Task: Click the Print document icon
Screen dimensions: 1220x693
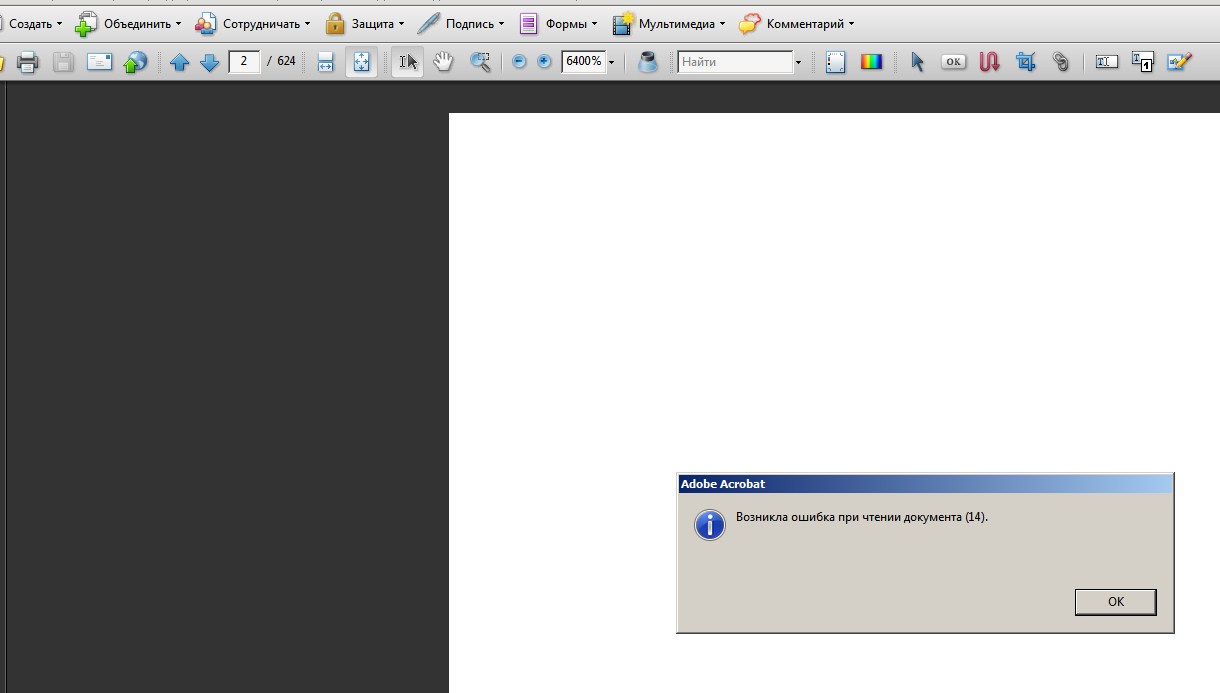Action: (x=28, y=62)
